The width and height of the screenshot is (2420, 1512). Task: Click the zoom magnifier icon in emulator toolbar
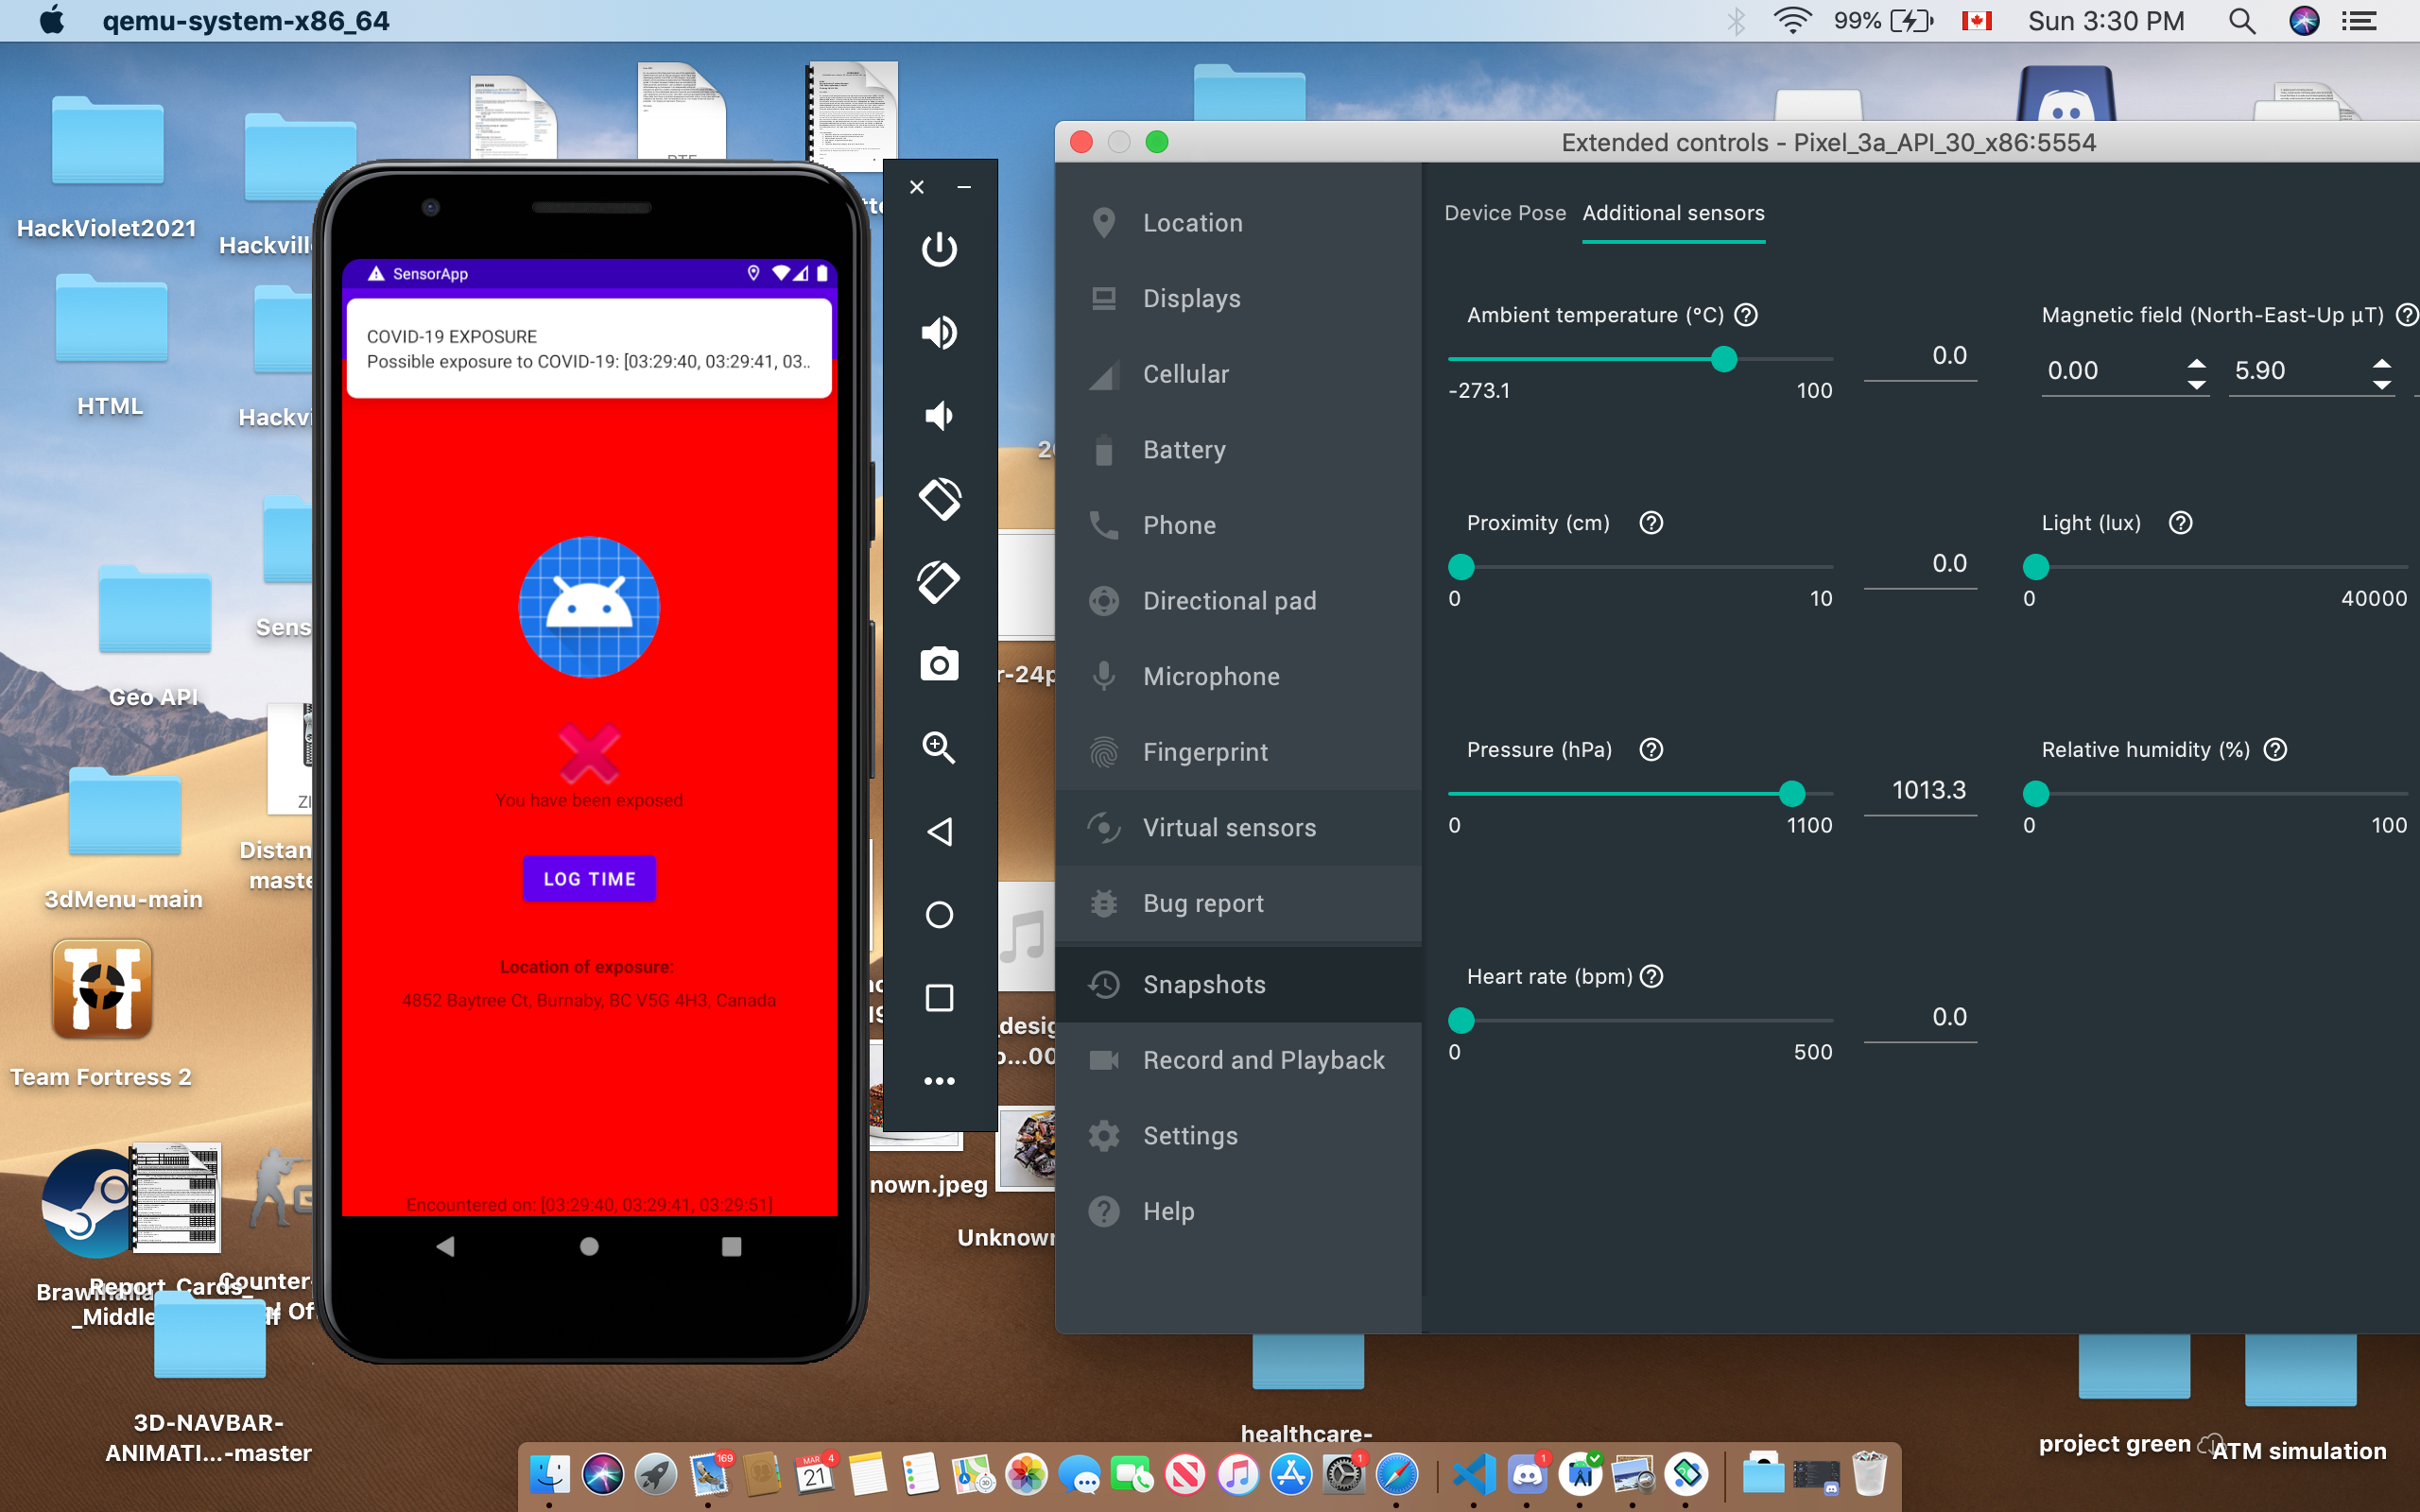(938, 747)
